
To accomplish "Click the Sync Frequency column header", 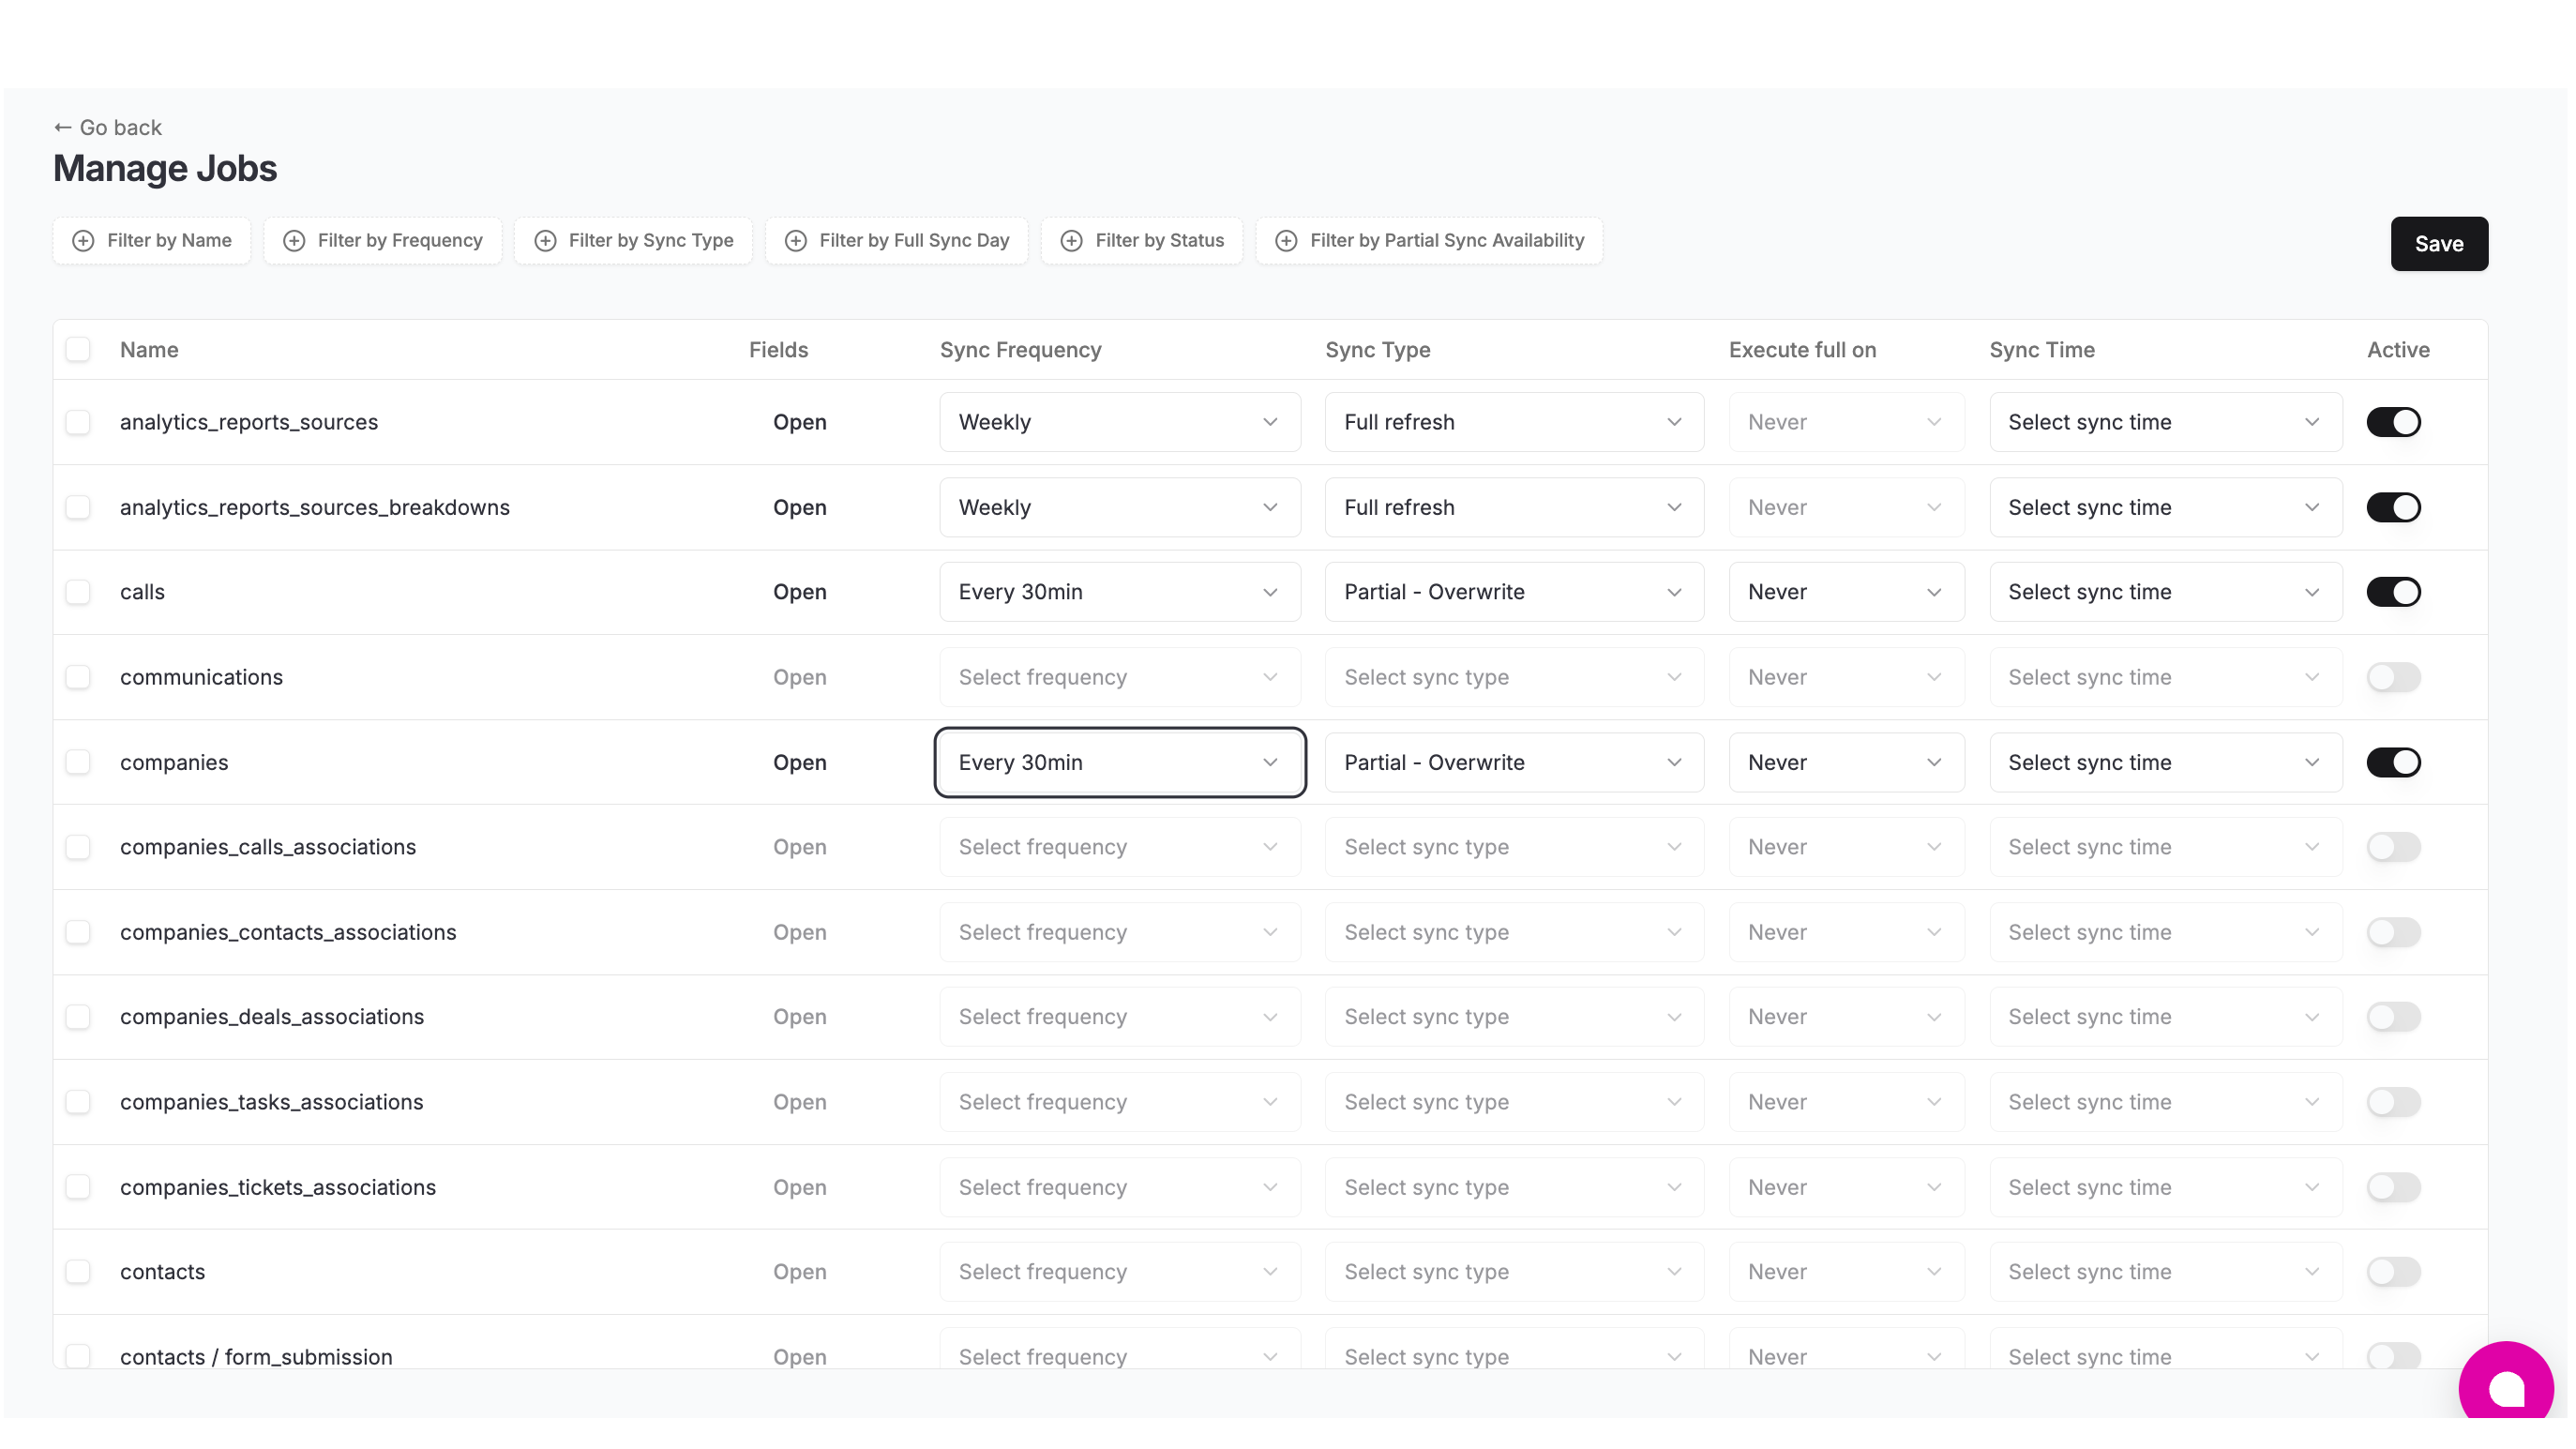I will pyautogui.click(x=1020, y=350).
